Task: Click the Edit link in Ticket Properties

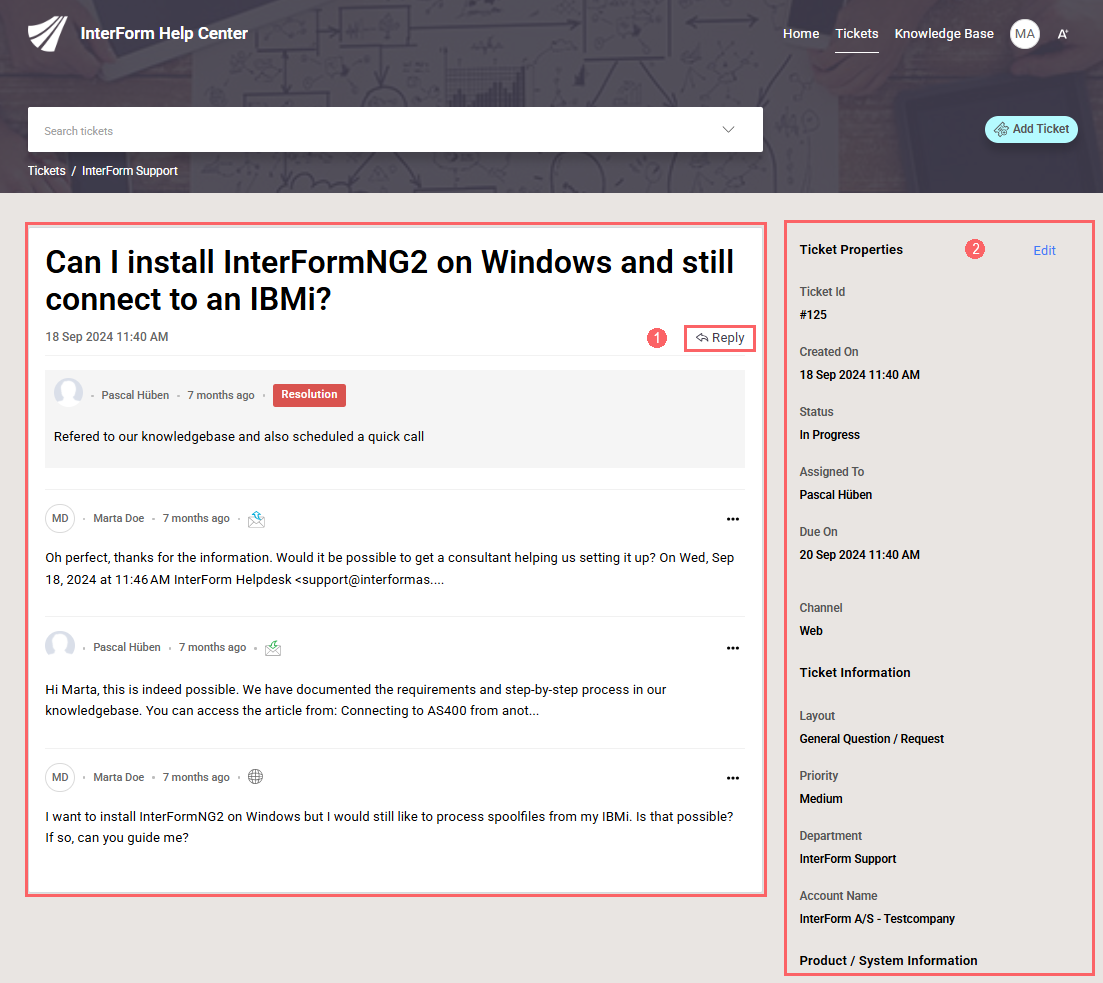Action: [x=1044, y=250]
